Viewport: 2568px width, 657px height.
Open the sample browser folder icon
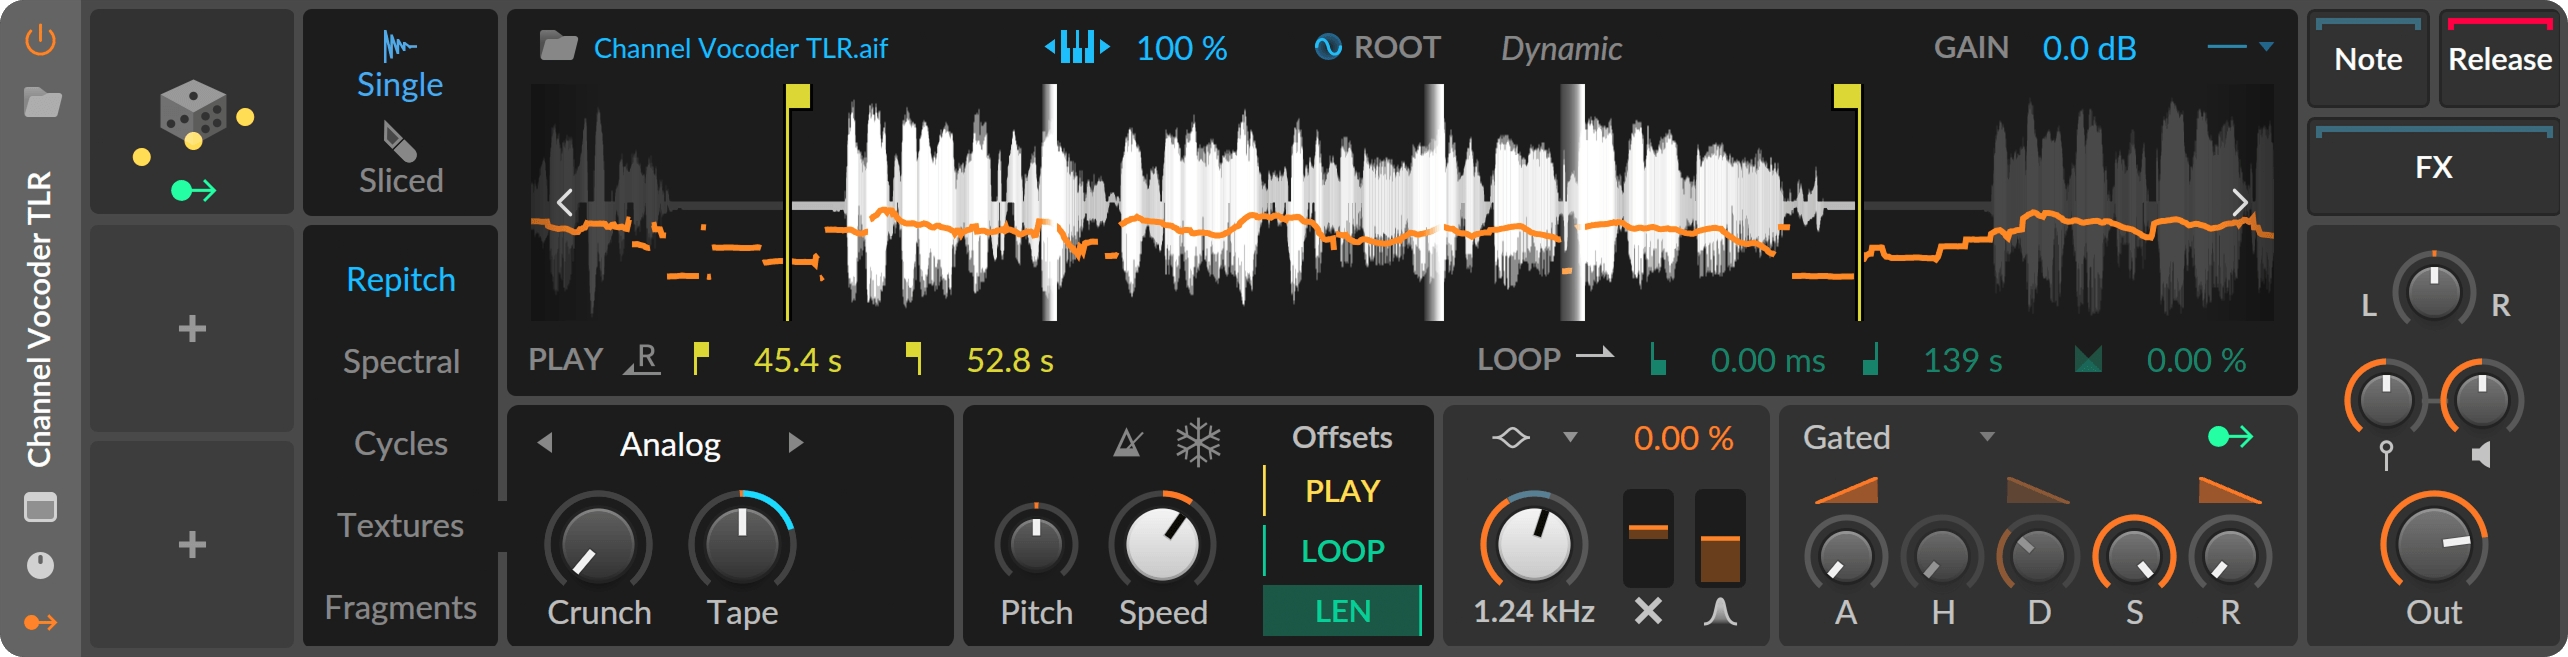point(558,47)
